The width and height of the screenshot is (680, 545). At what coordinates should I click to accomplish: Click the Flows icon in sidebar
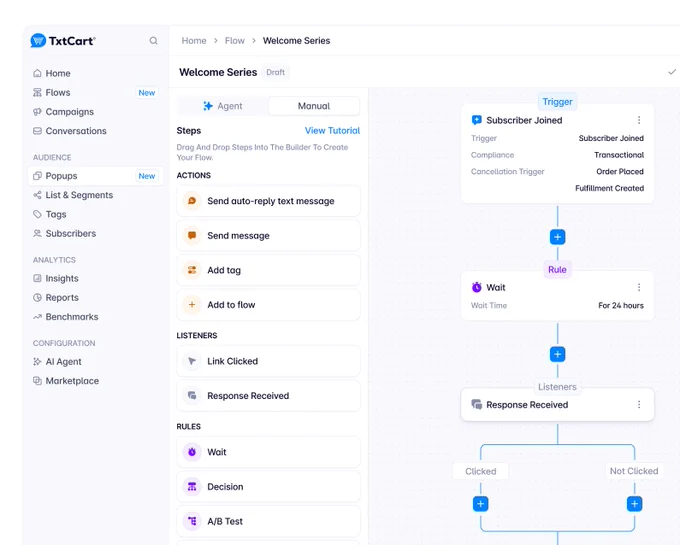point(37,92)
